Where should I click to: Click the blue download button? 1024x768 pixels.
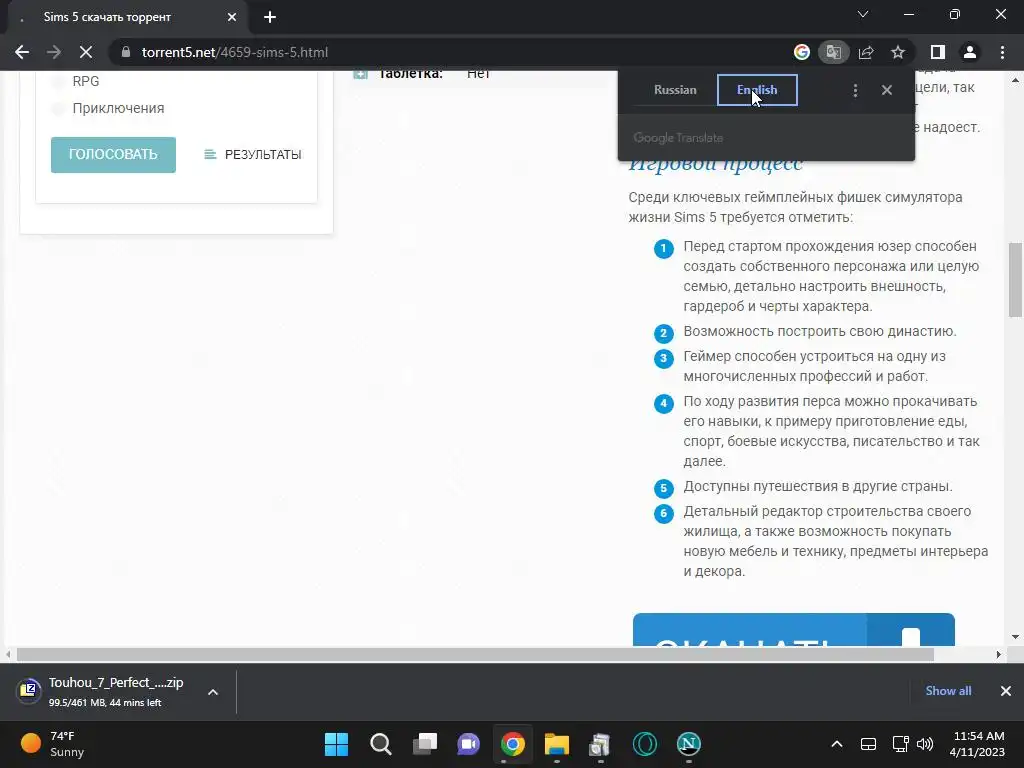click(793, 630)
